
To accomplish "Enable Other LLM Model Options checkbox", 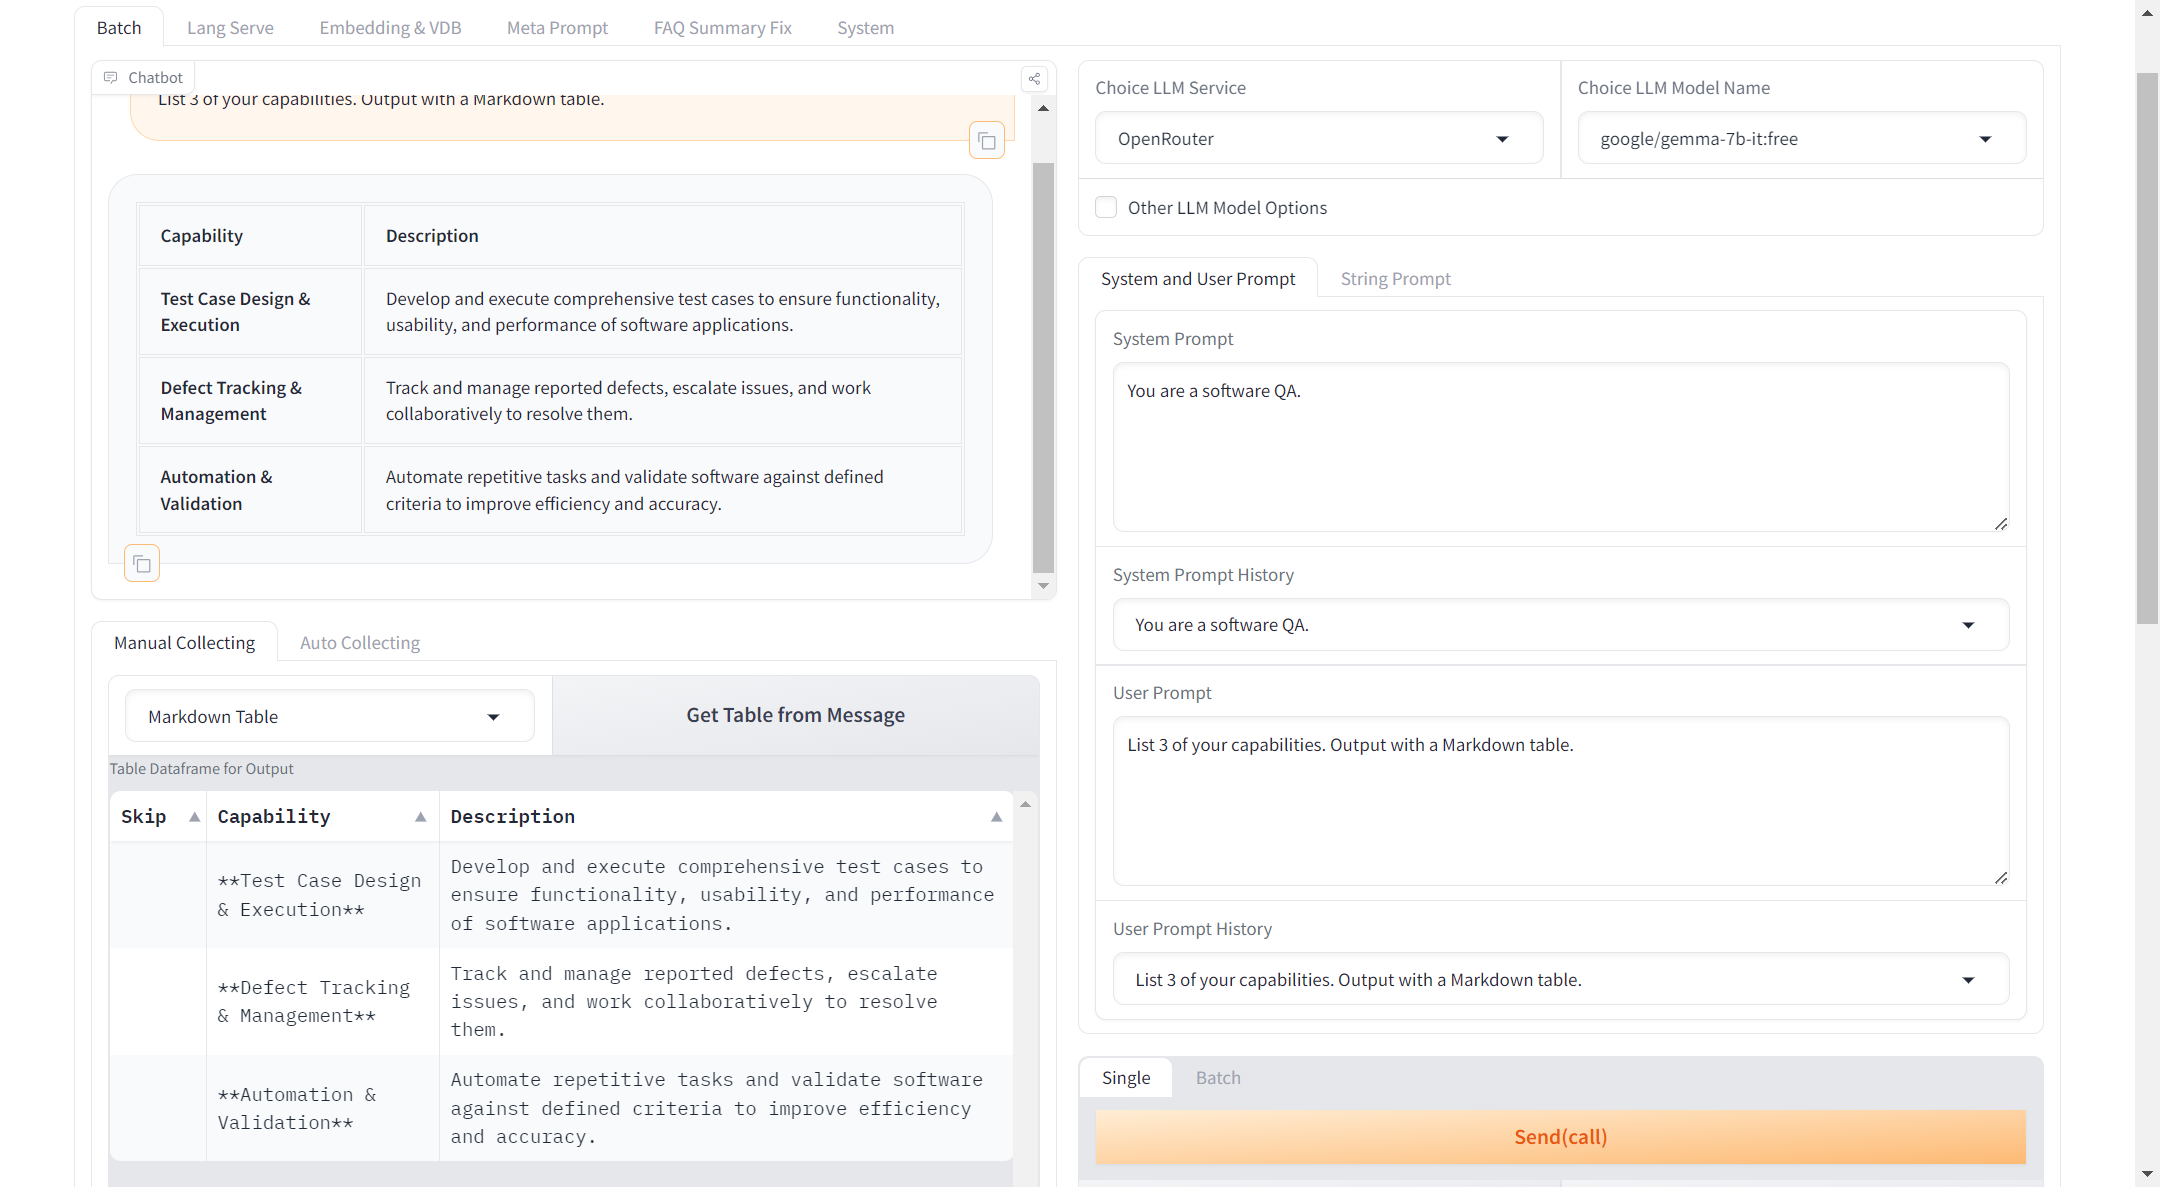I will [x=1106, y=208].
